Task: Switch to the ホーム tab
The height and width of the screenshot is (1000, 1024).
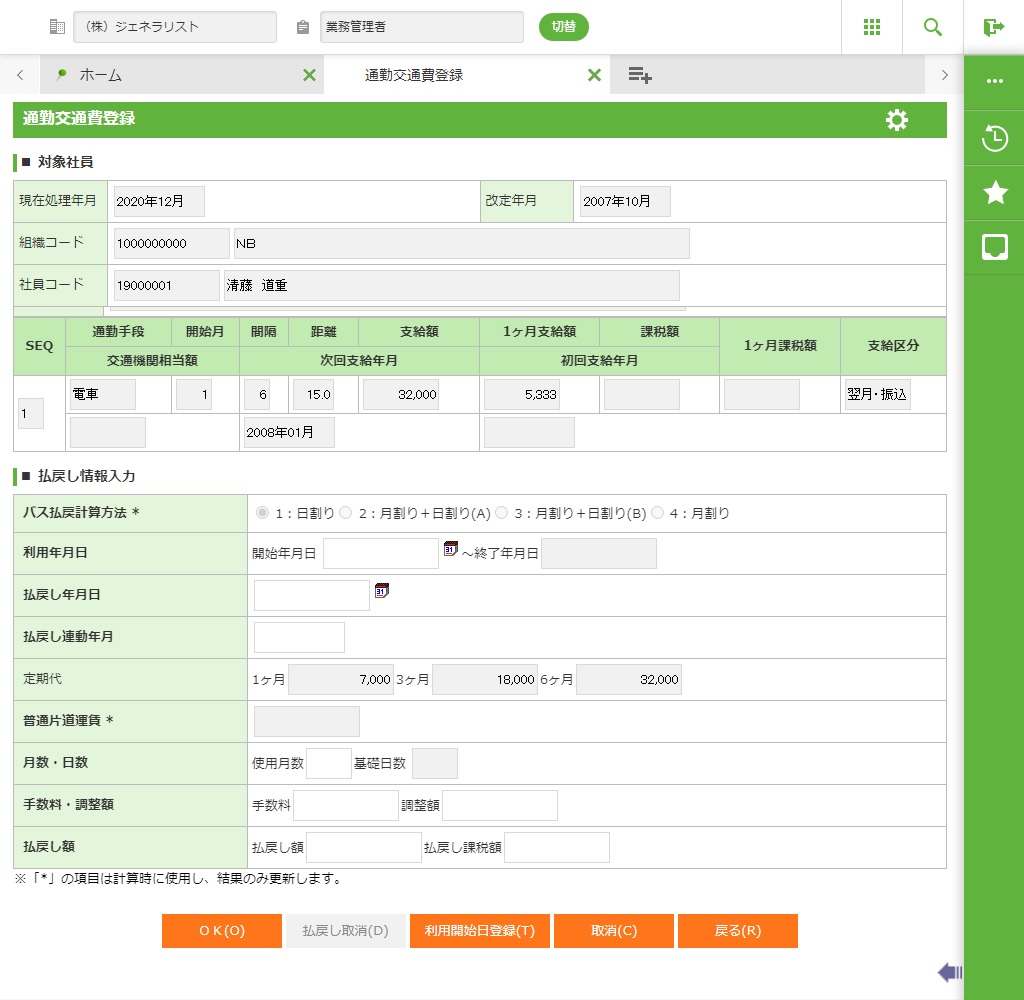Action: [x=100, y=75]
